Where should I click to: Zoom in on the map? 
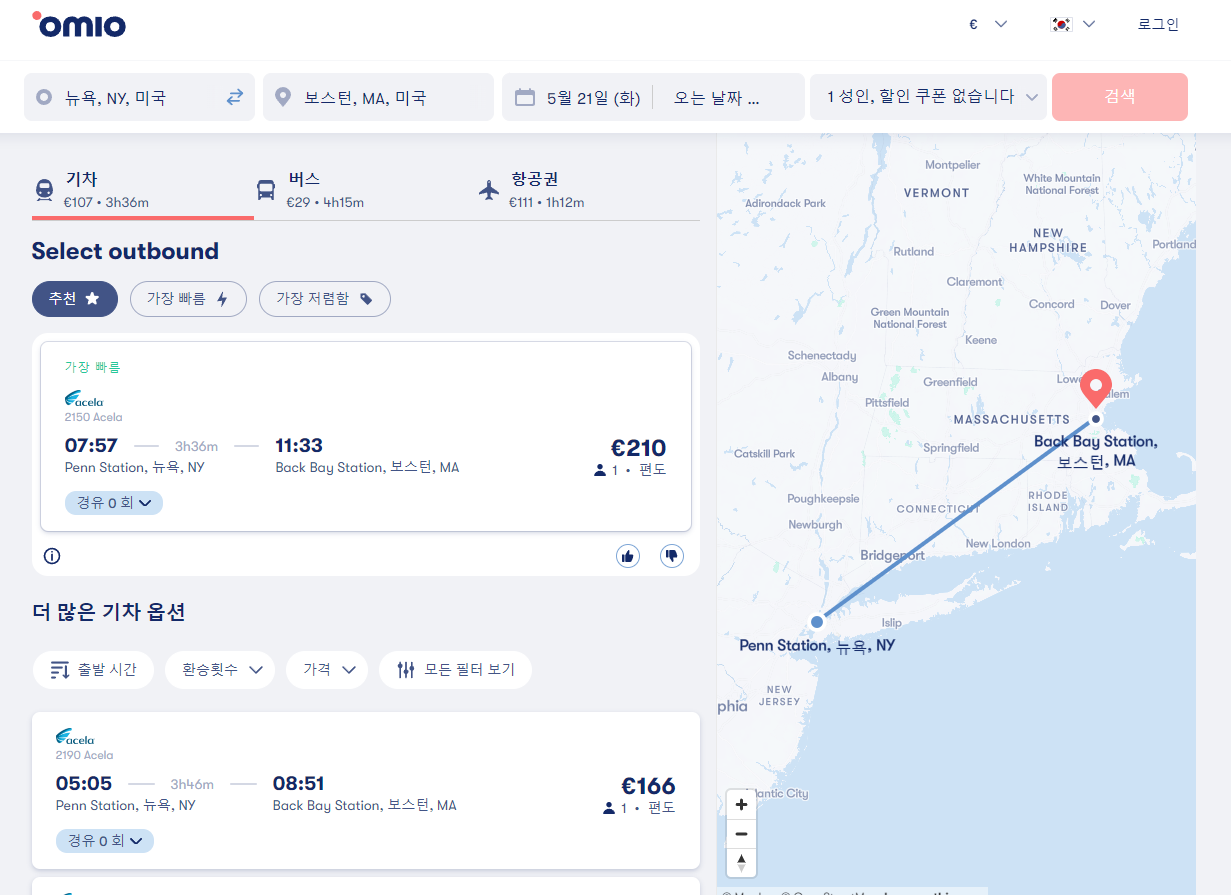point(741,805)
